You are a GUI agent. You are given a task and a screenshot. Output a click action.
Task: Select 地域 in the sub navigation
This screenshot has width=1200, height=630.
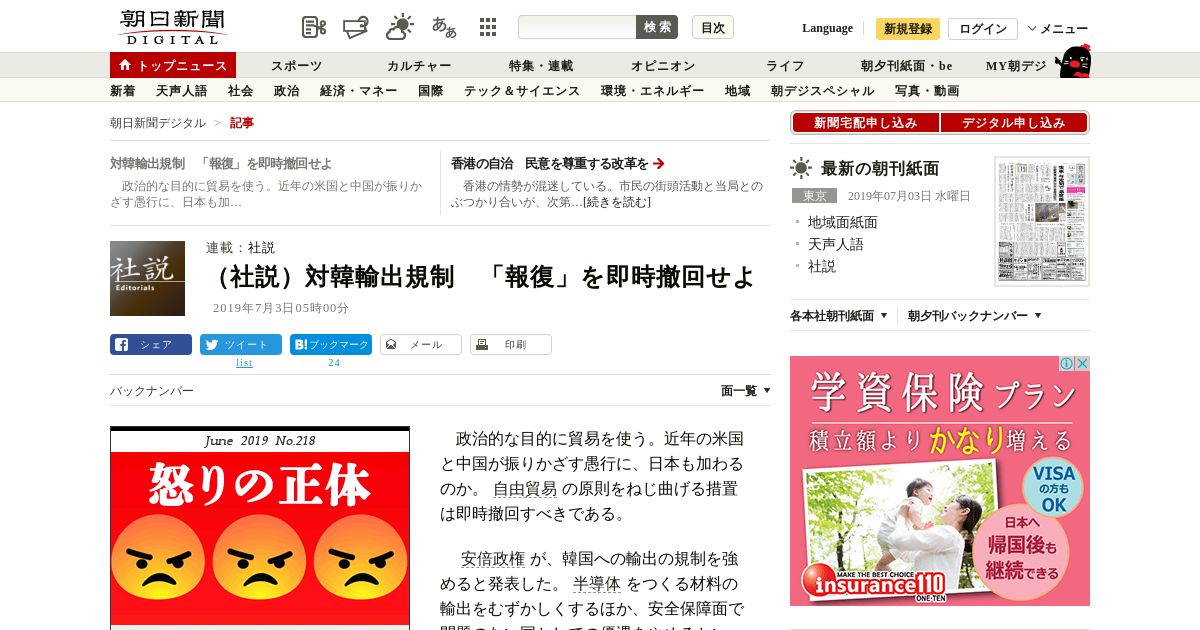point(738,91)
